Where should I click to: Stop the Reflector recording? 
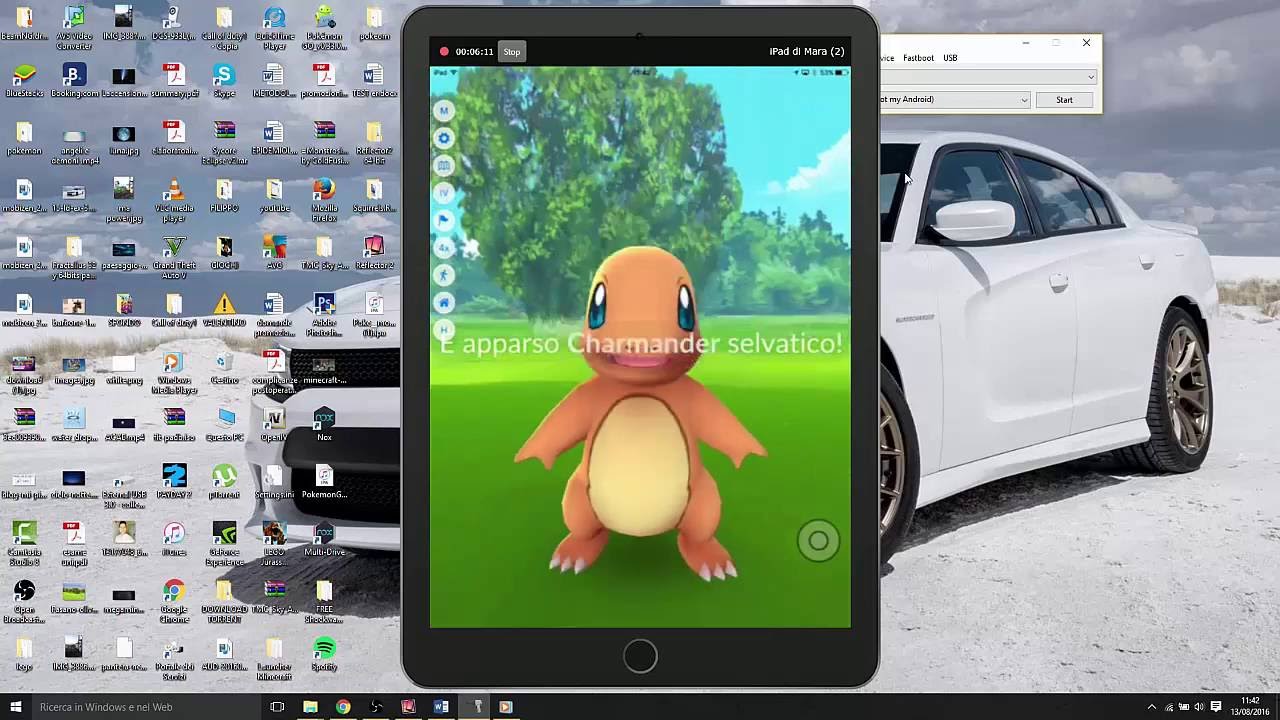(512, 51)
